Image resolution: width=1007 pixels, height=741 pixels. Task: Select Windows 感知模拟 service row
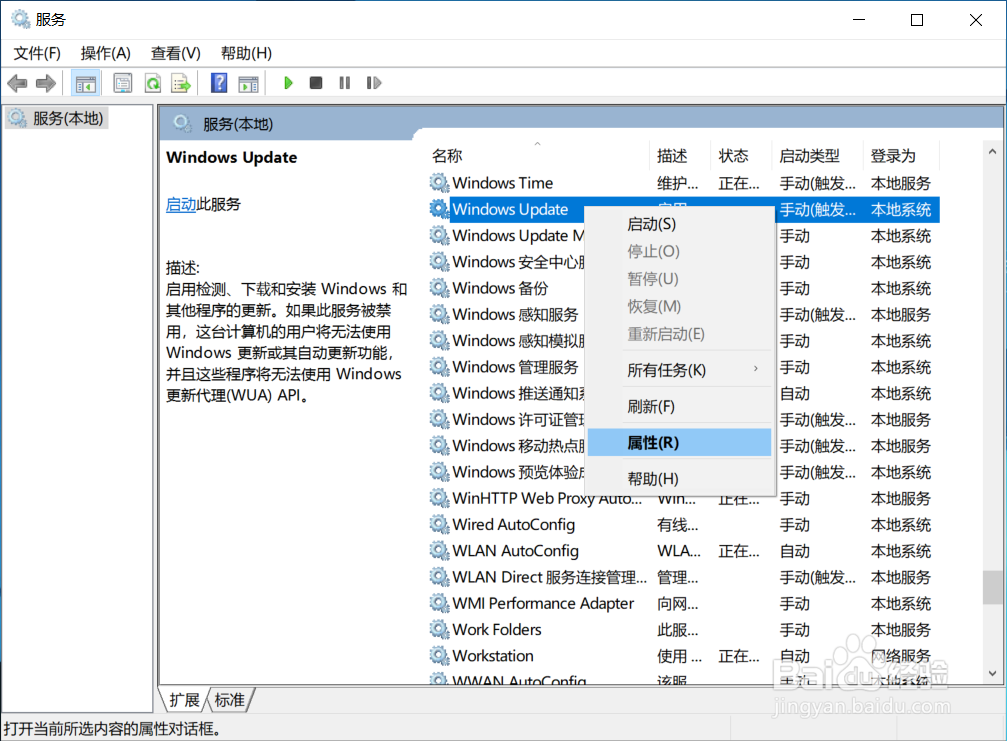684,341
